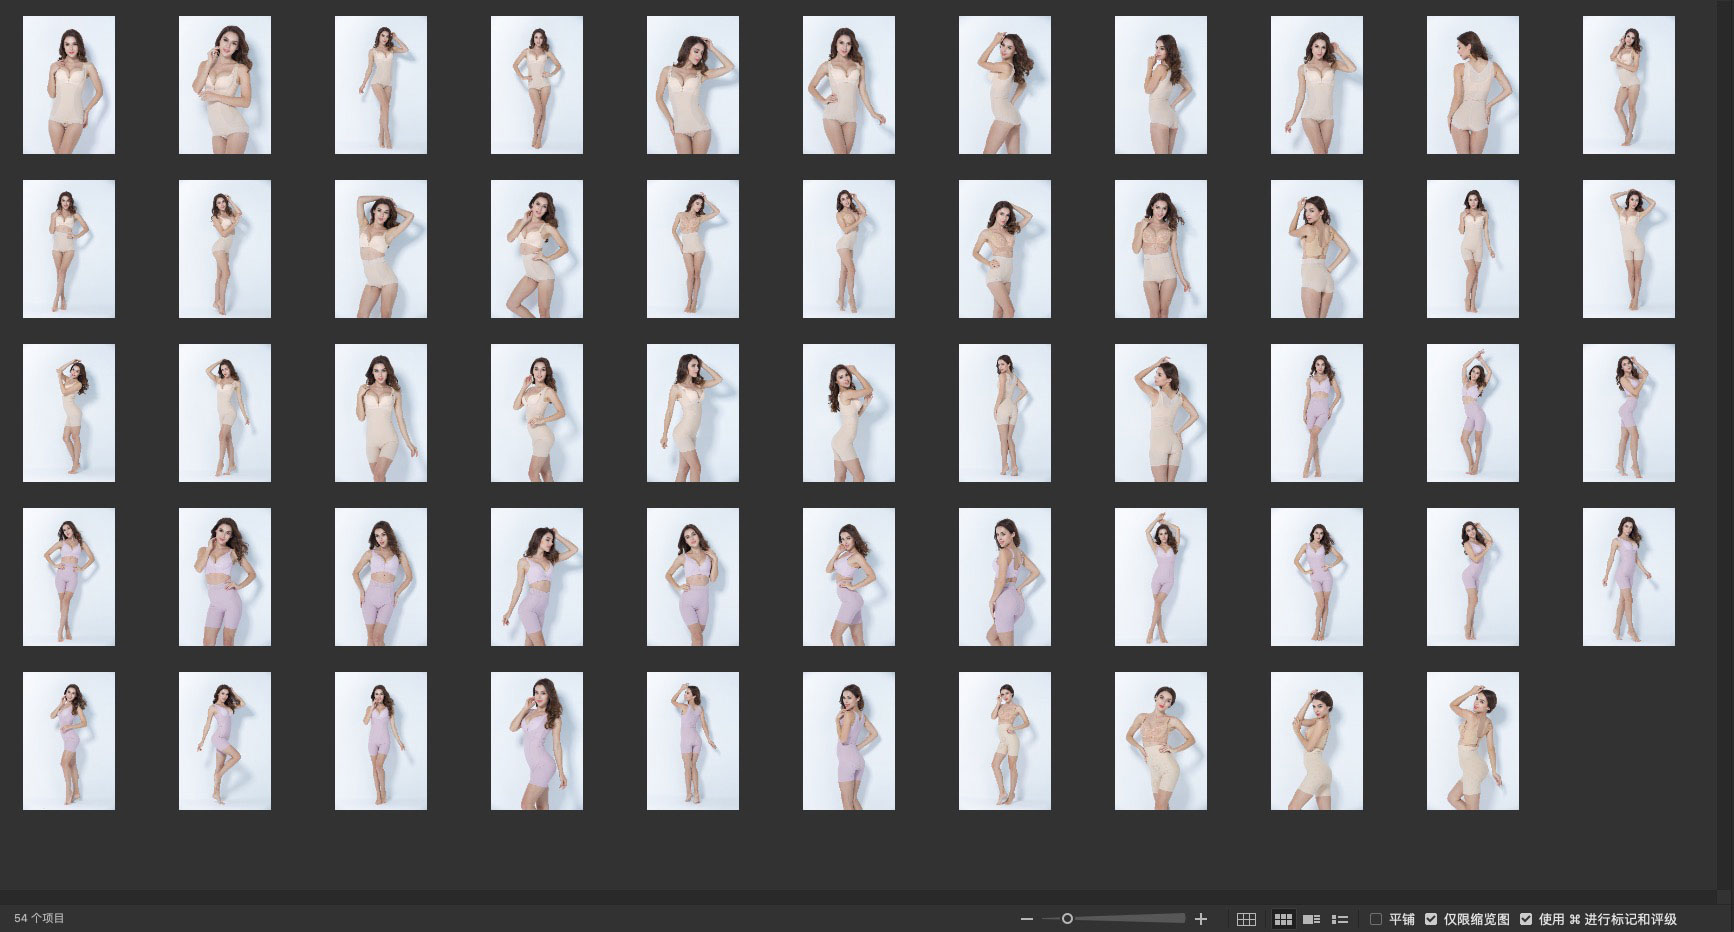This screenshot has height=932, width=1734.
Task: Enable the 平铺 checkbox
Action: pyautogui.click(x=1376, y=919)
